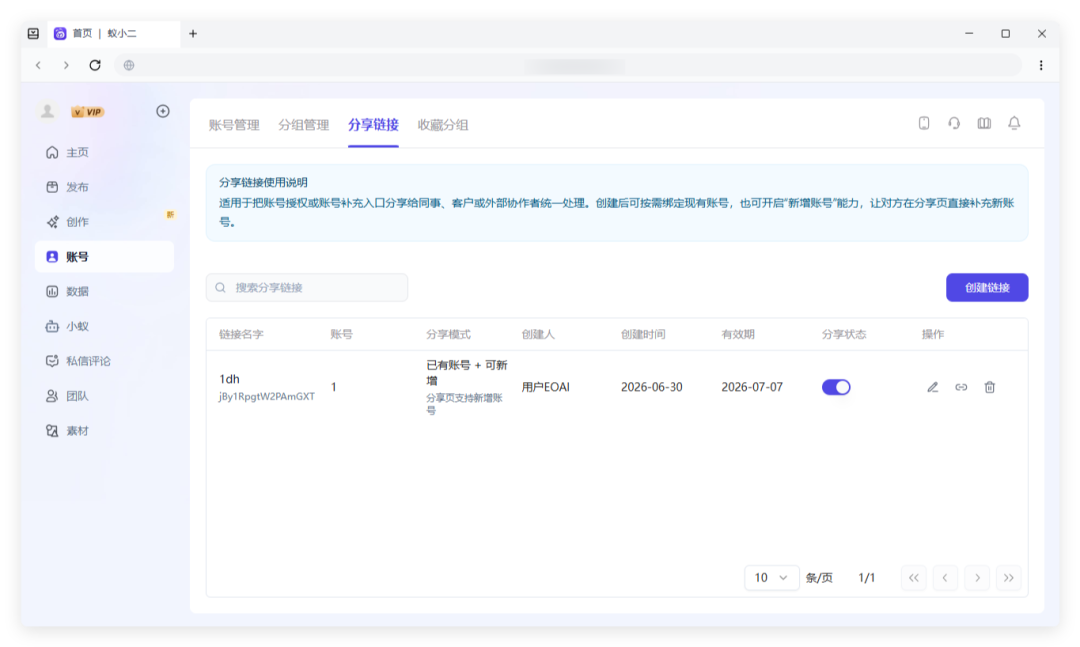Select the 分享链接 tab
Viewport: 1080px width, 647px height.
point(373,125)
